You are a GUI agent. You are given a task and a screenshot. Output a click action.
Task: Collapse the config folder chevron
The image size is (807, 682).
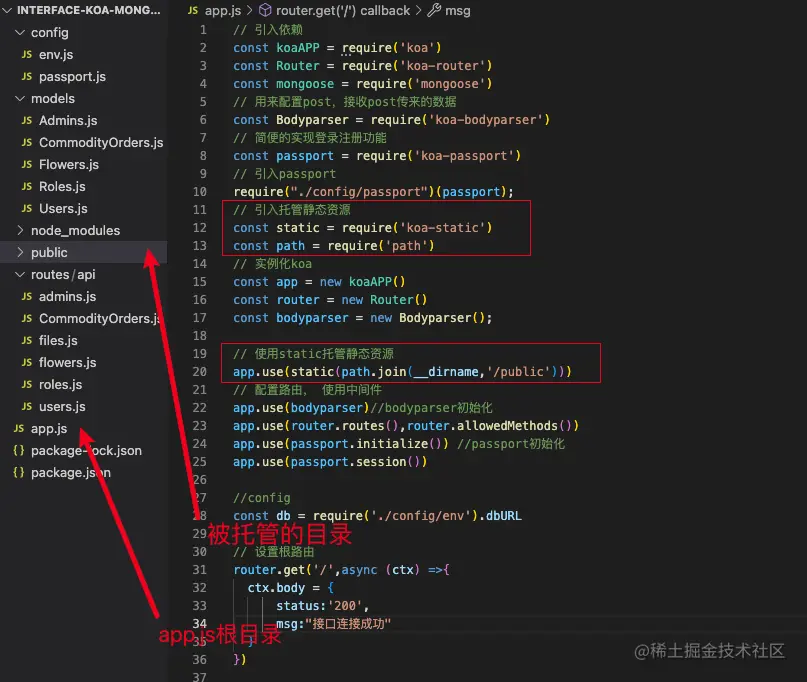tap(20, 32)
